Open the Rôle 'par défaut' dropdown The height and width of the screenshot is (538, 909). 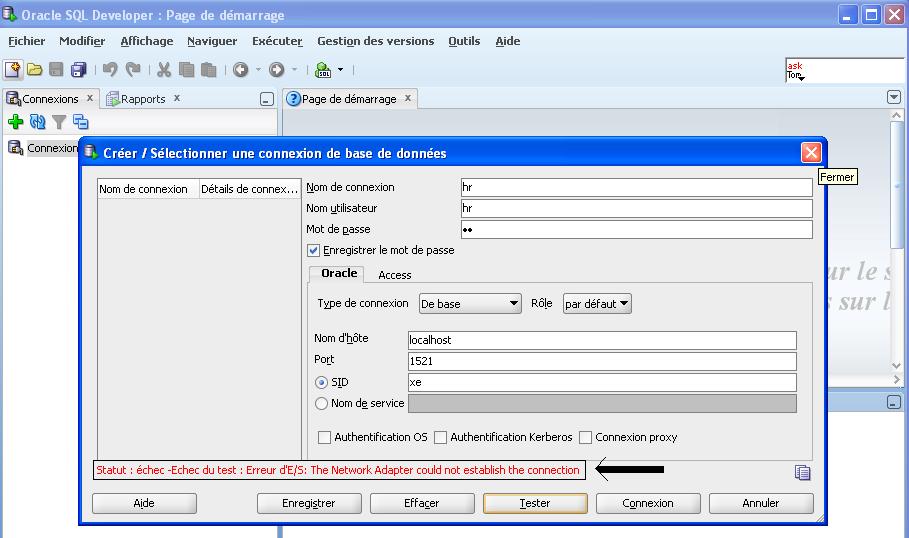pyautogui.click(x=597, y=304)
